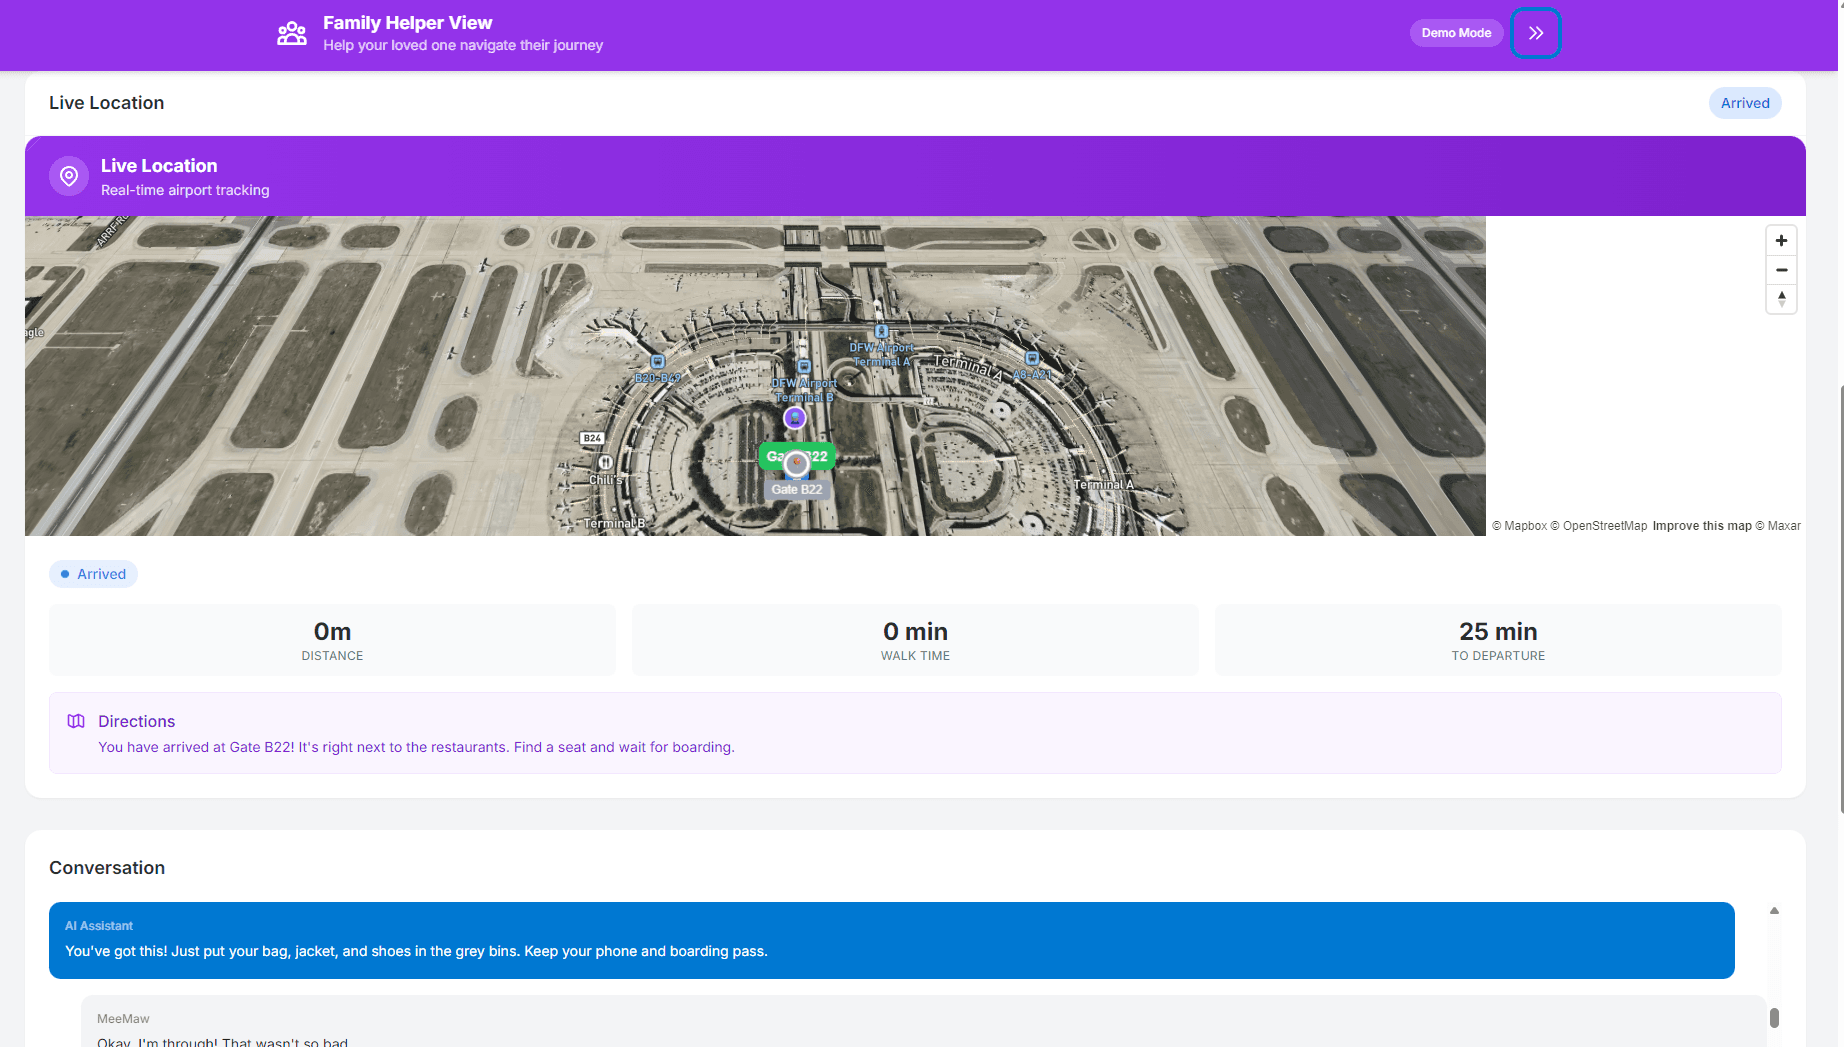
Task: Click the Directions book icon
Action: point(76,721)
